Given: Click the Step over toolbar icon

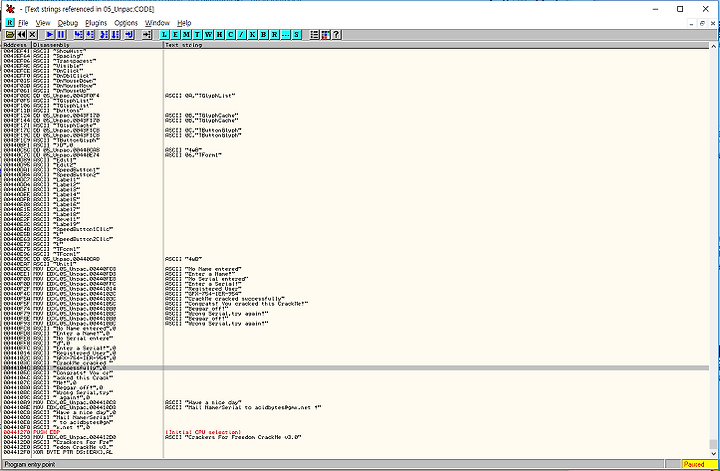Looking at the screenshot, I should click(90, 34).
